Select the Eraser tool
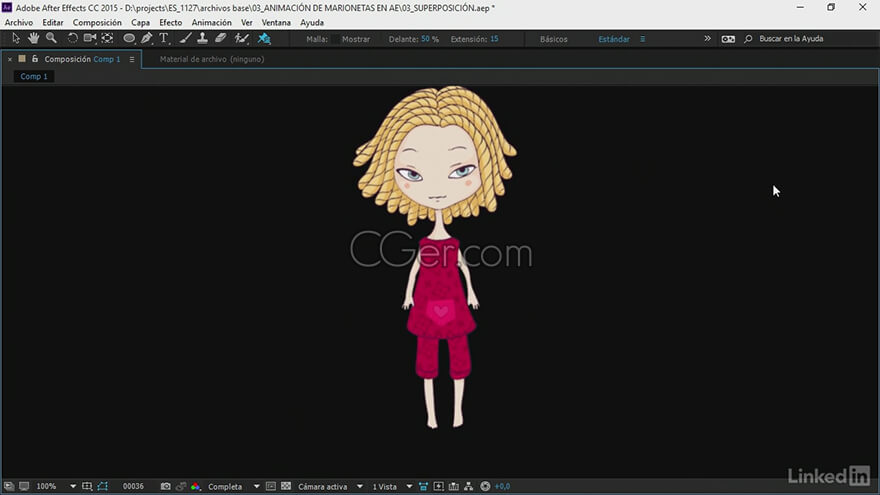Screen dimensions: 880x495 tap(221, 38)
